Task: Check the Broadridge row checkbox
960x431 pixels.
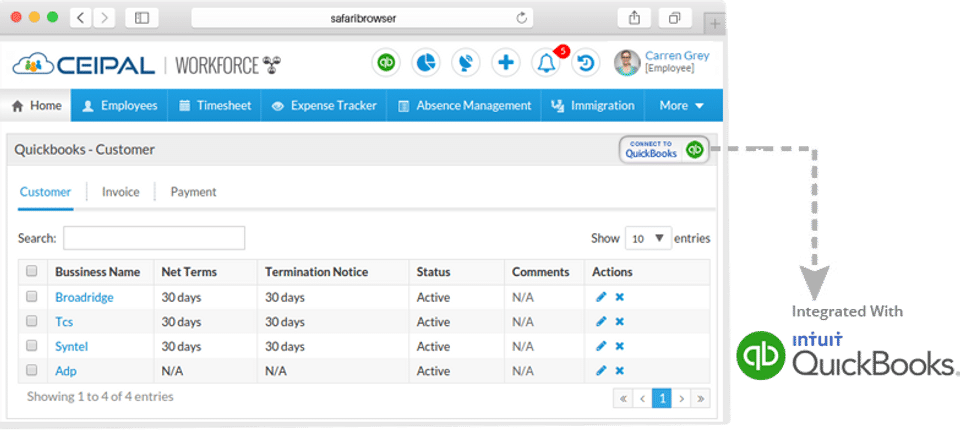Action: point(31,296)
